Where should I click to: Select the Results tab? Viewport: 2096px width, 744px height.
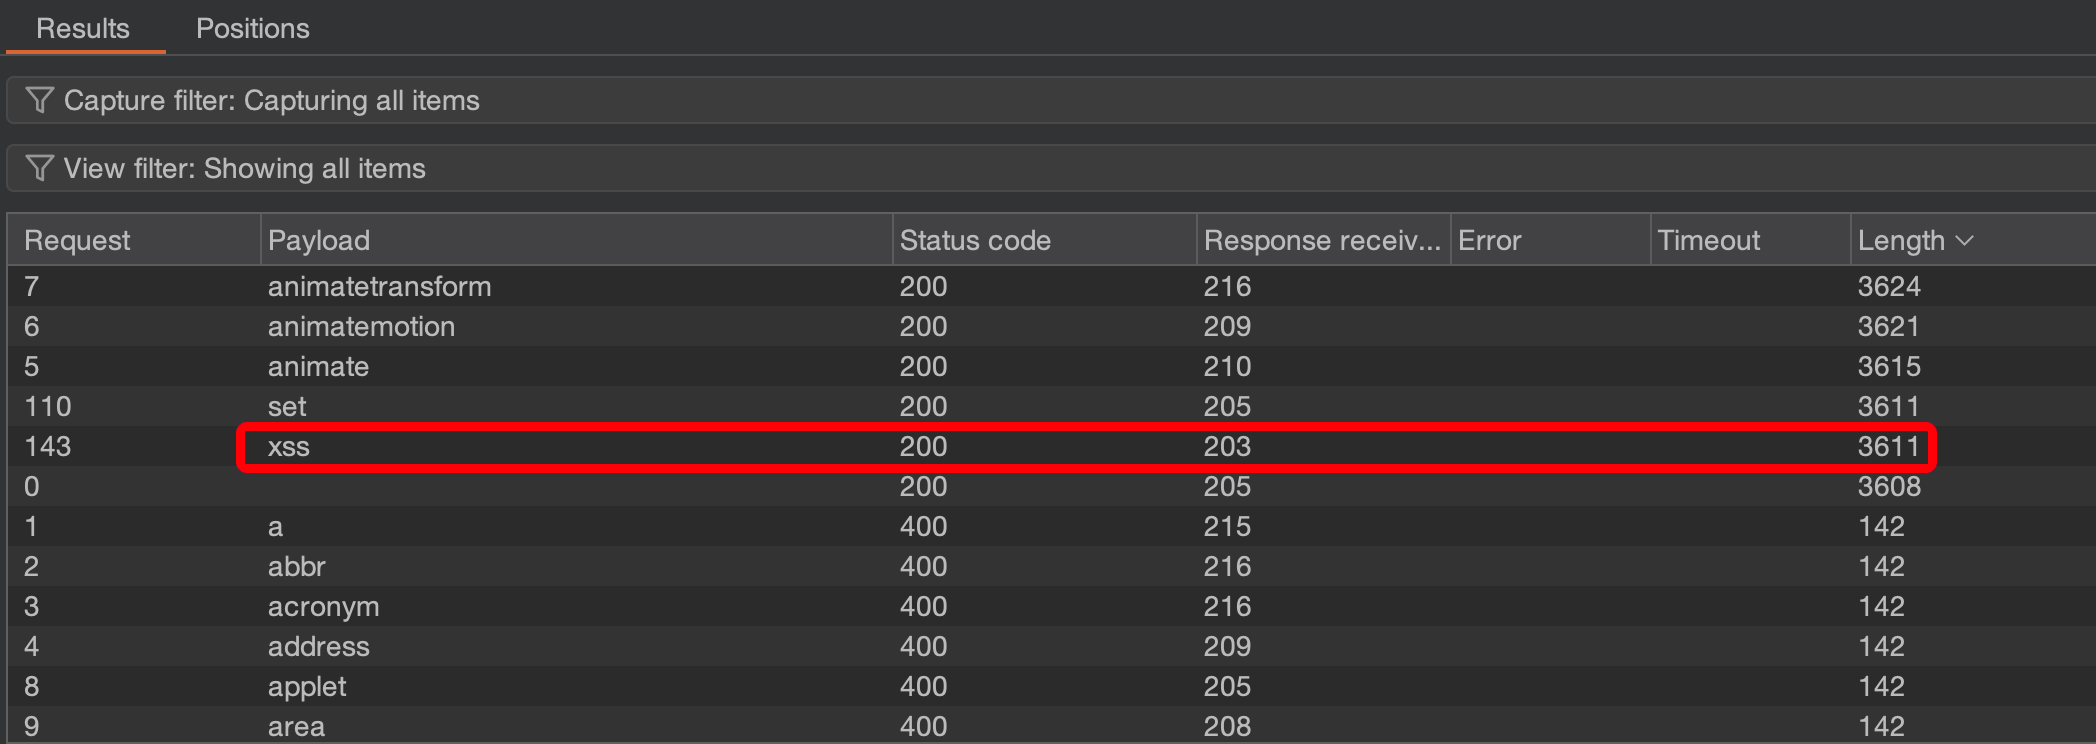coord(83,28)
